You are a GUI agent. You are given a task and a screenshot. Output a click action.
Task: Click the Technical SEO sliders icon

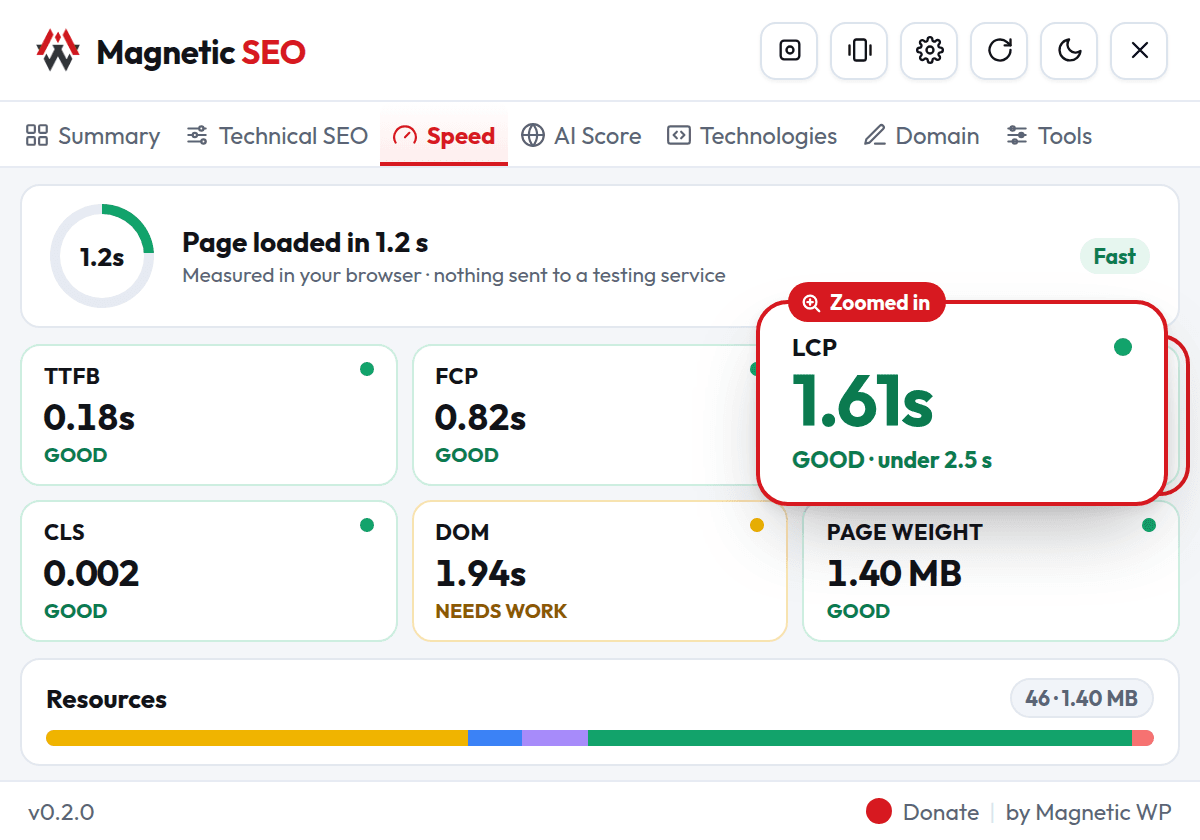click(x=197, y=136)
